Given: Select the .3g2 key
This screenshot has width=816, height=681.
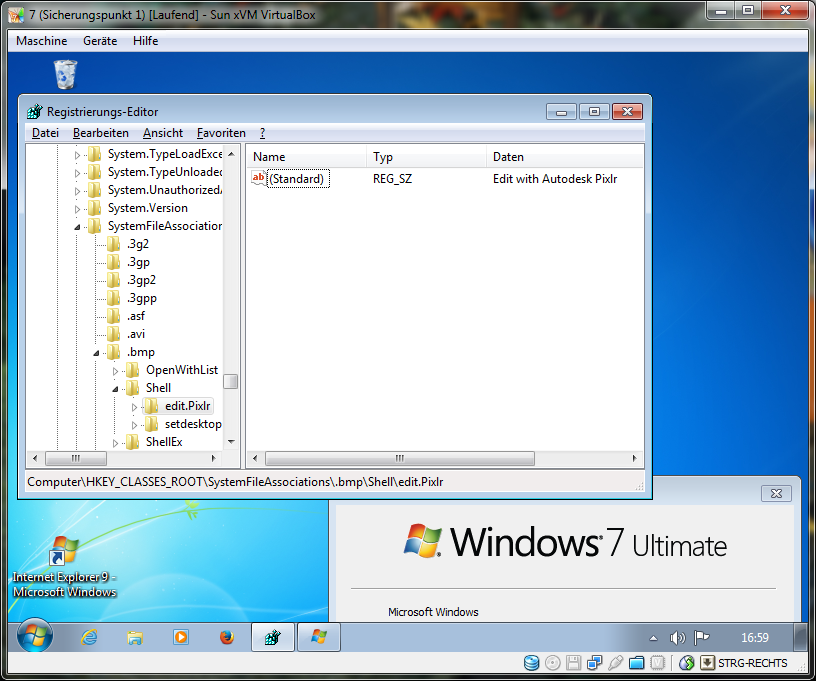Looking at the screenshot, I should click(138, 244).
